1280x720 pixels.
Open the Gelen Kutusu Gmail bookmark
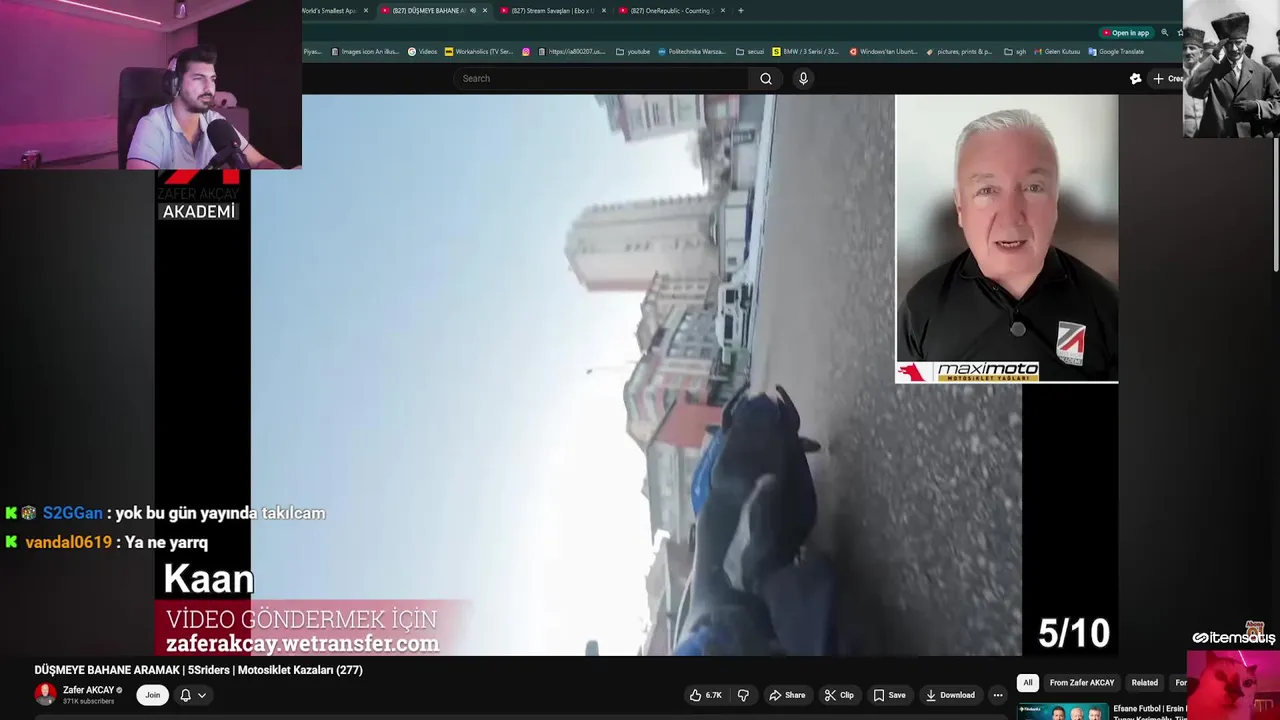1057,52
